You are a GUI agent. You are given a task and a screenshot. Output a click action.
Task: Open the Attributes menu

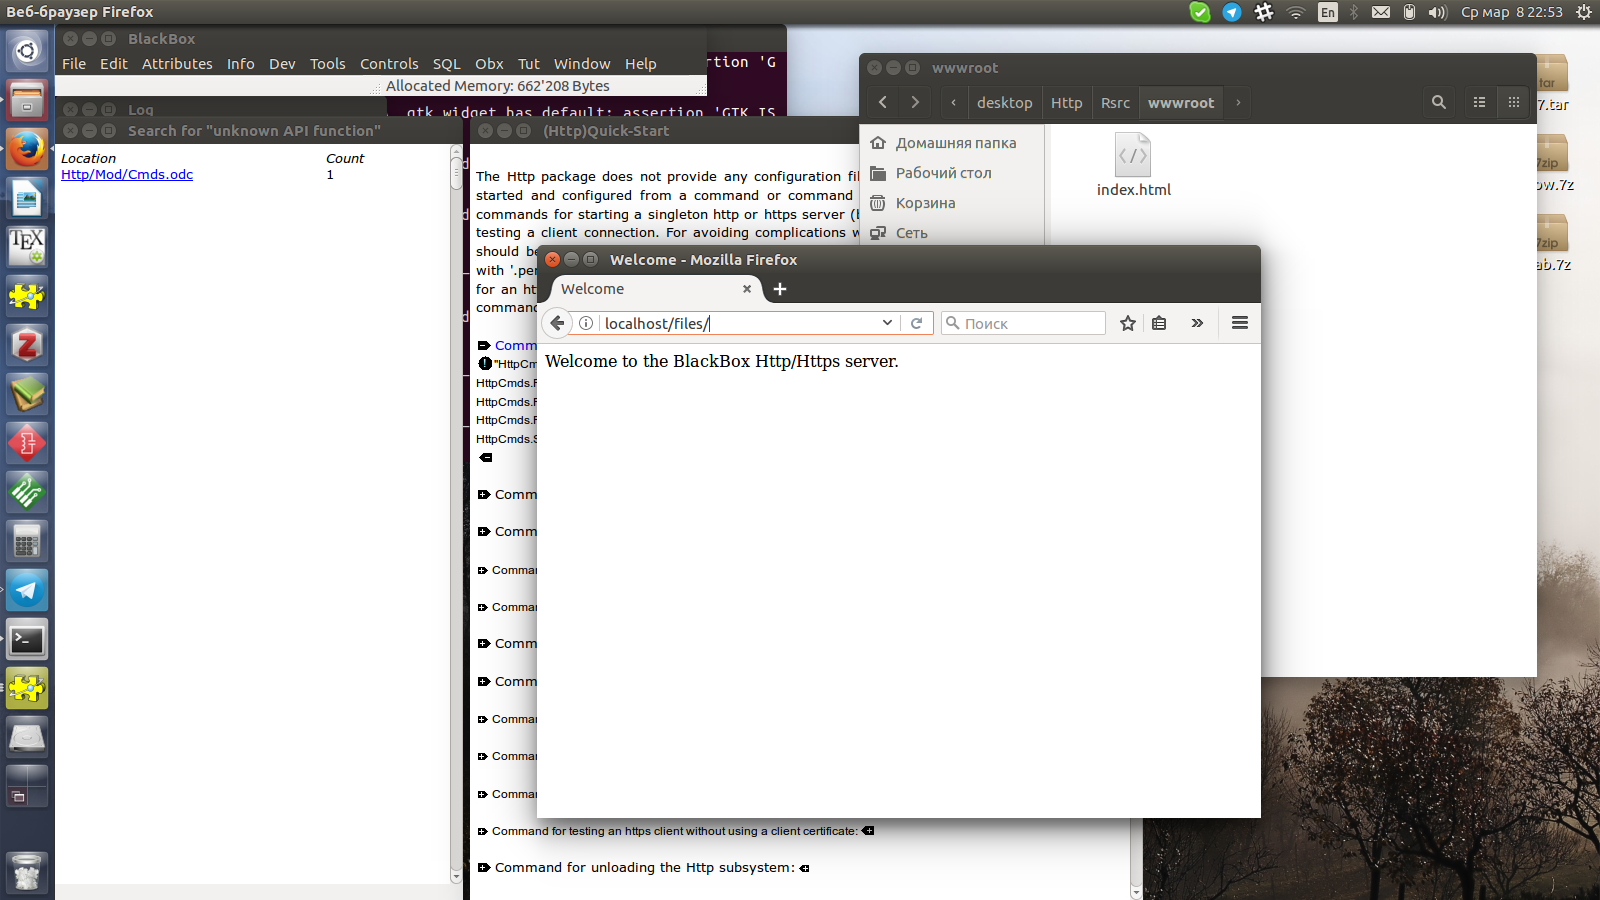pos(177,64)
